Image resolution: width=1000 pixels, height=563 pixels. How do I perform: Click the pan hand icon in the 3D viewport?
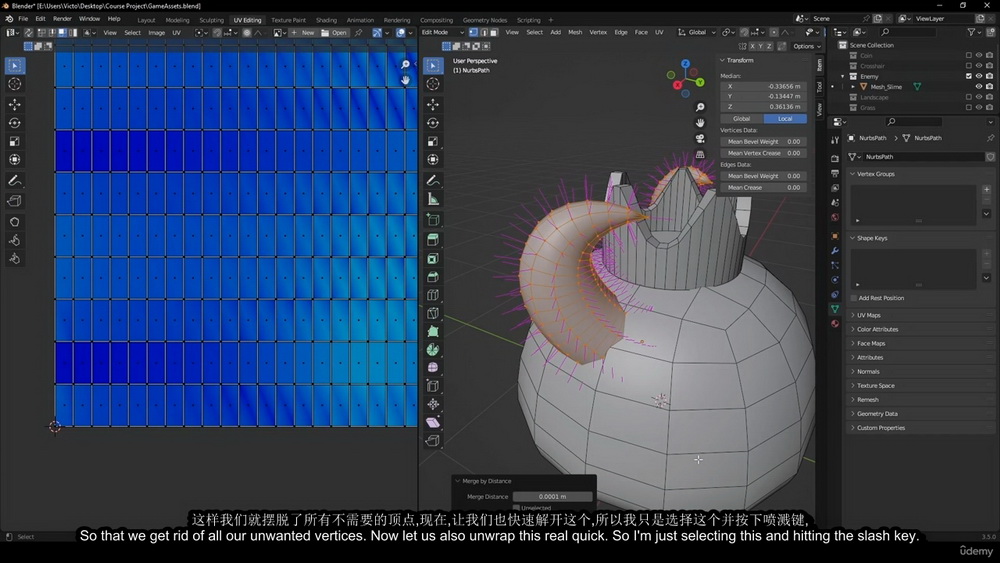(x=700, y=122)
